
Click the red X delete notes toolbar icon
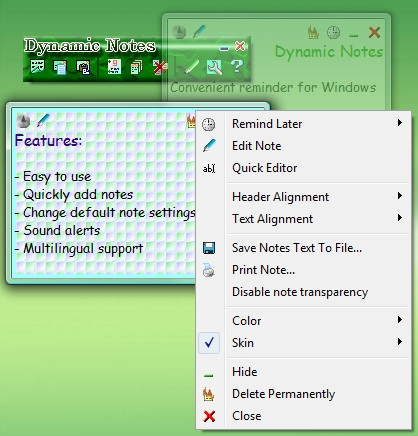click(x=160, y=67)
